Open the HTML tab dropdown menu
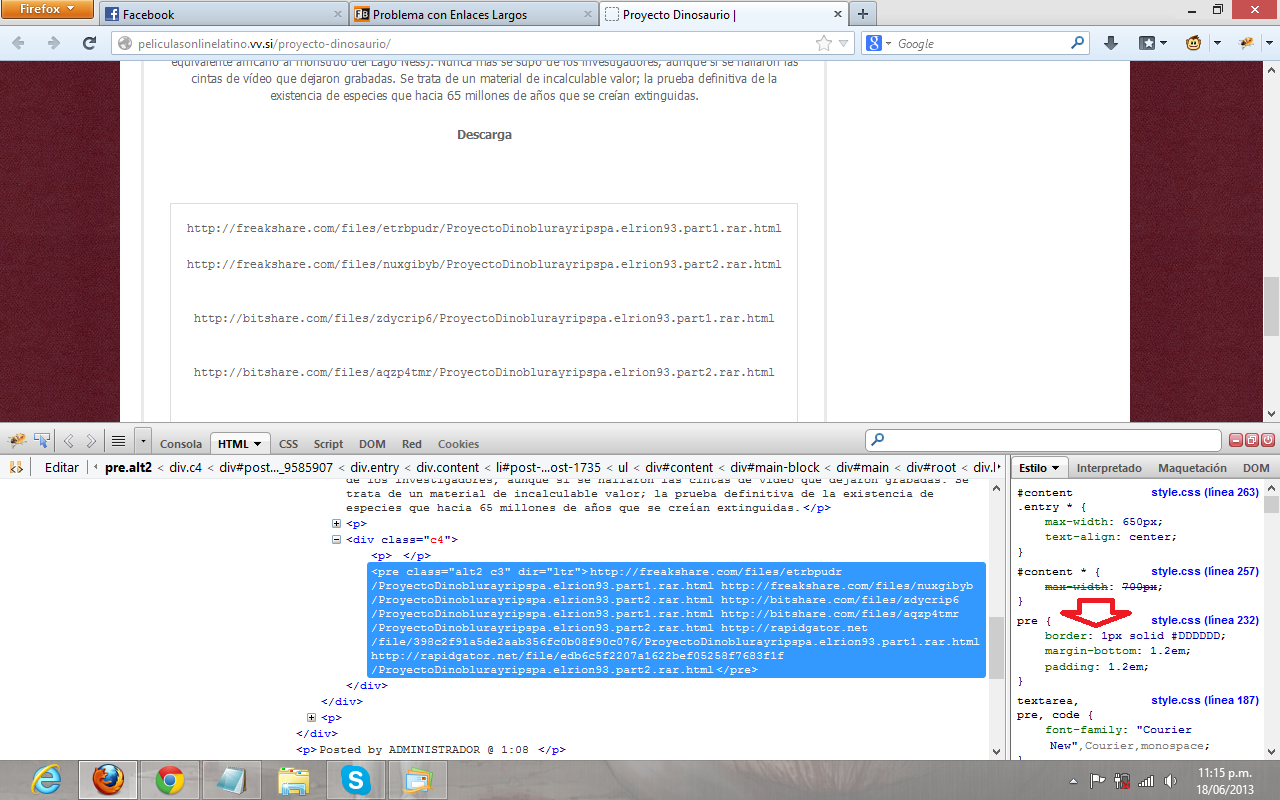Image resolution: width=1280 pixels, height=800 pixels. 257,444
